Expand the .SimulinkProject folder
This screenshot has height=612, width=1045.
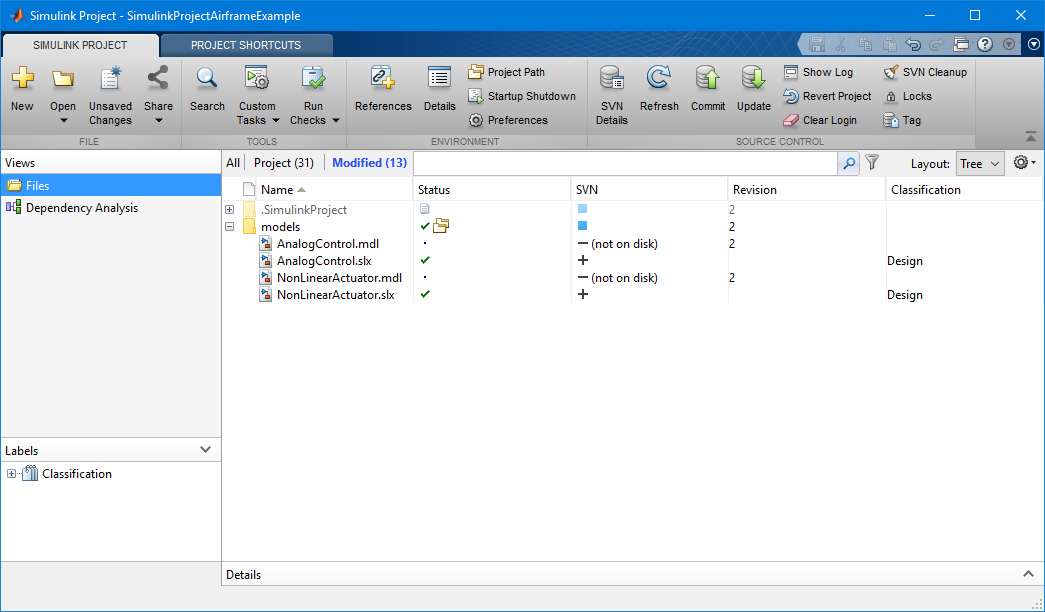pos(230,209)
